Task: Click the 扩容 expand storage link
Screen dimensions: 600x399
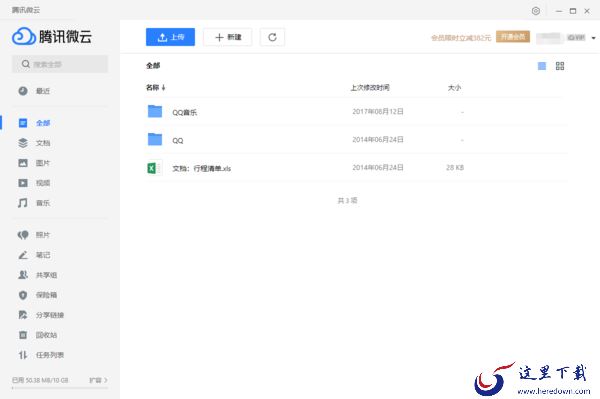Action: [x=98, y=380]
